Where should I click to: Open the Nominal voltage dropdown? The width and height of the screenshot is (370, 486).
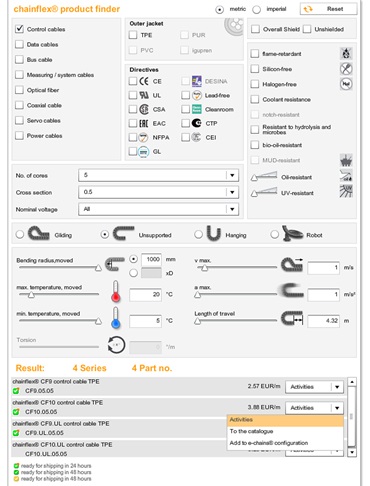click(159, 209)
